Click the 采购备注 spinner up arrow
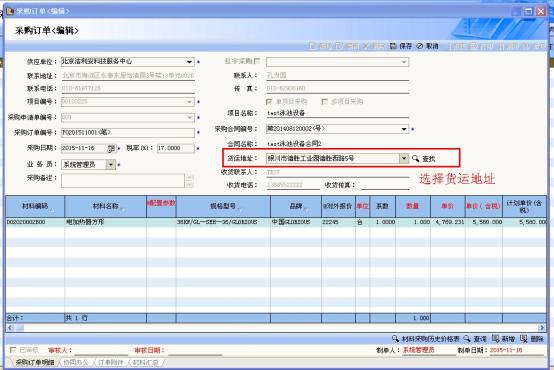The width and height of the screenshot is (554, 370). [189, 177]
